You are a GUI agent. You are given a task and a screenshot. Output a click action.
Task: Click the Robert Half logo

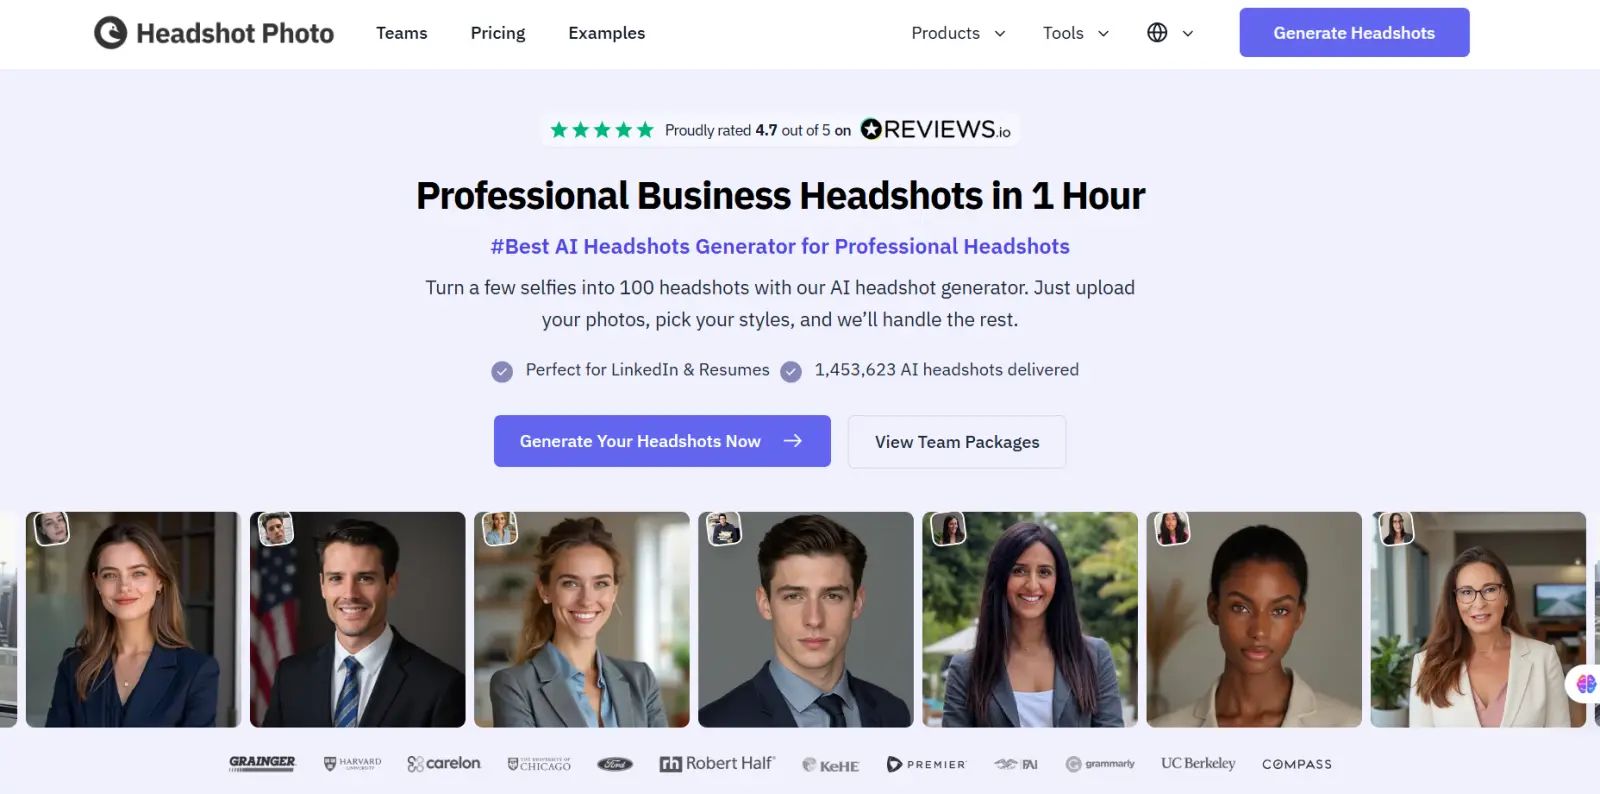tap(717, 763)
